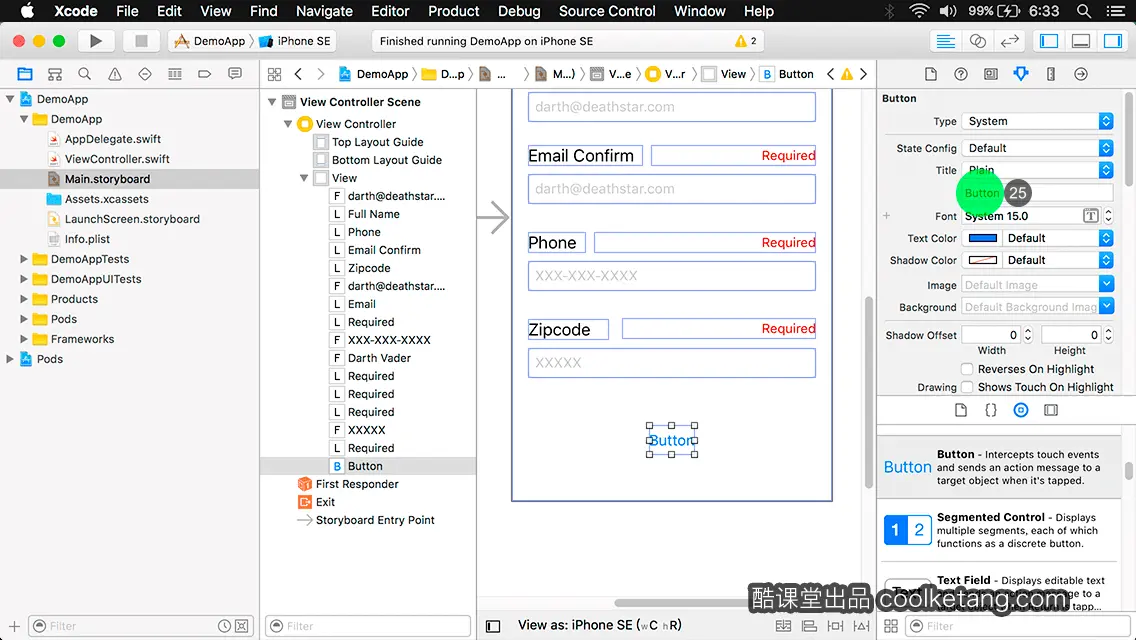1136x640 pixels.
Task: Open the Navigate menu
Action: pos(324,11)
